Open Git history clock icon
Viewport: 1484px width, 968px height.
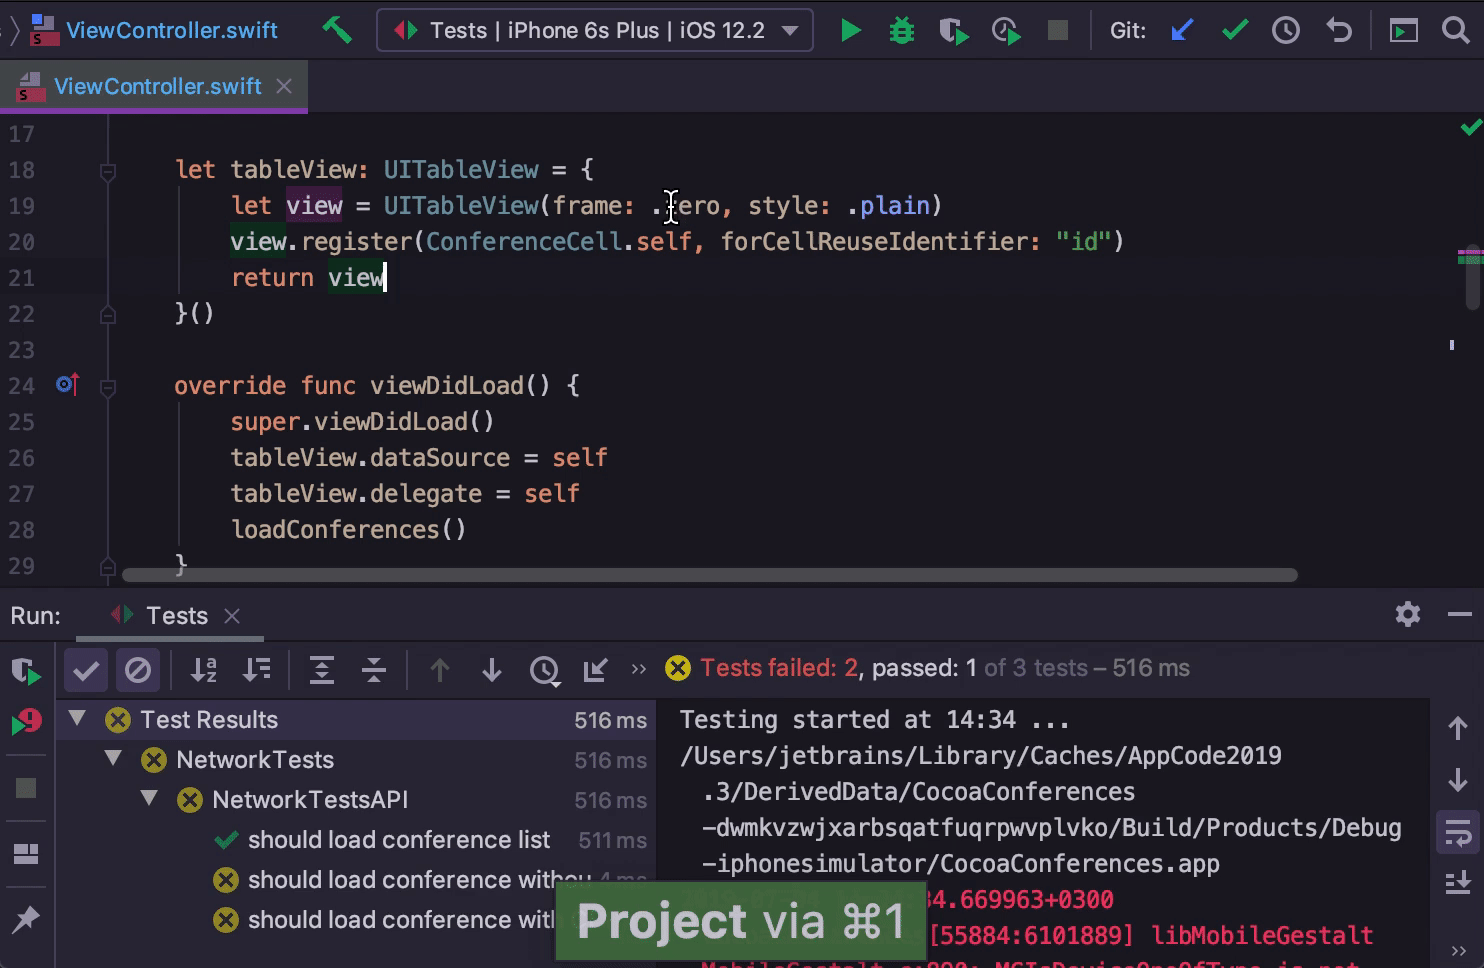(x=1286, y=31)
